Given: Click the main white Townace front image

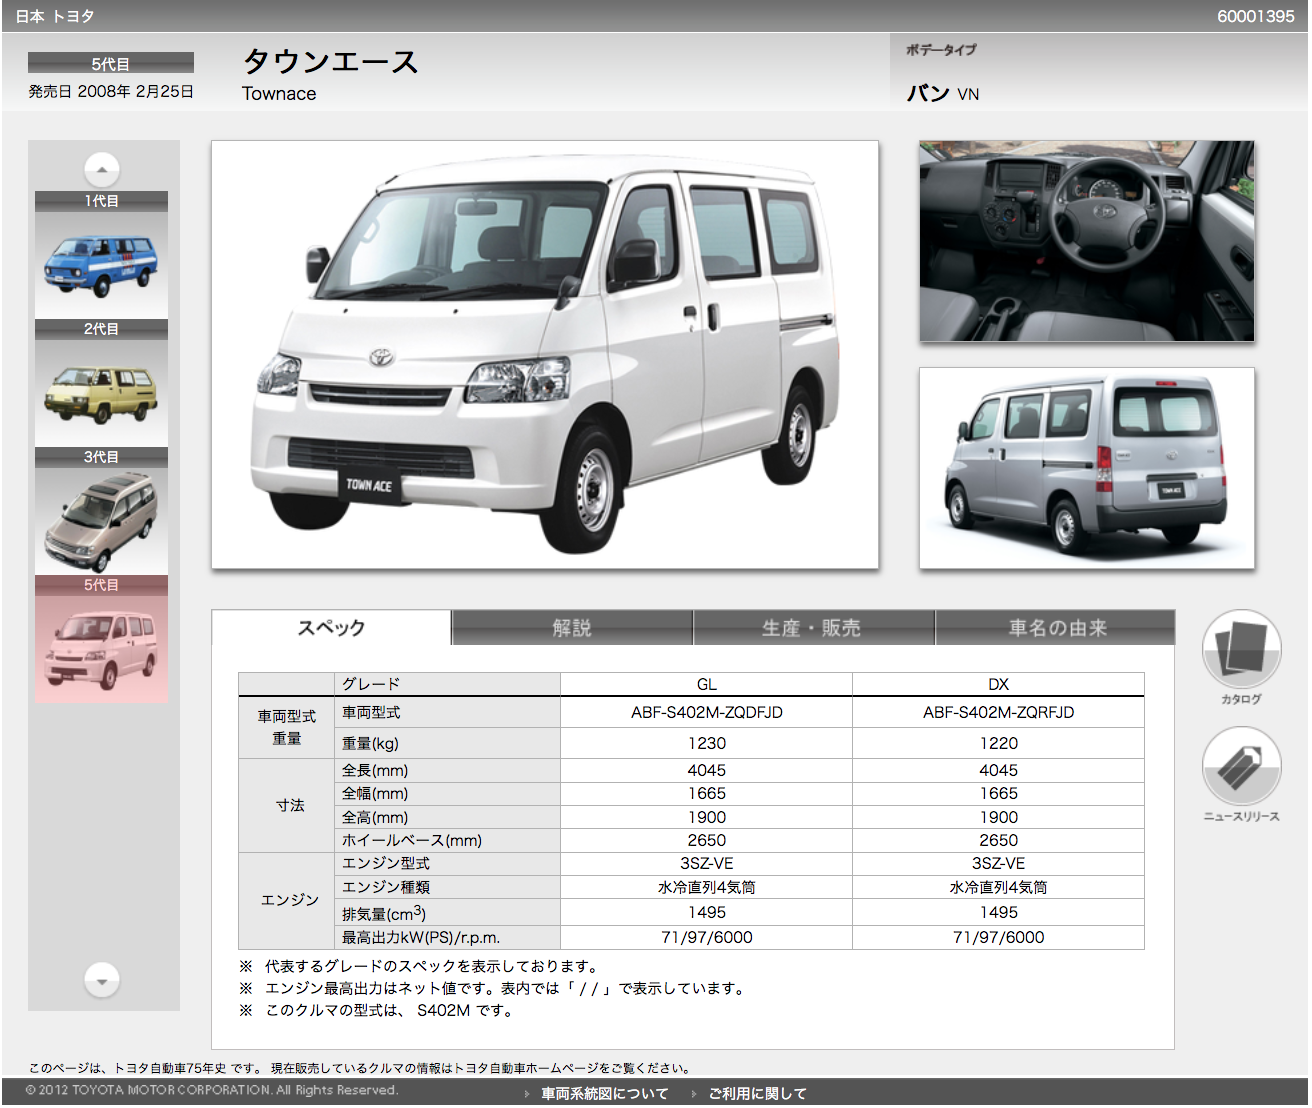Looking at the screenshot, I should pyautogui.click(x=545, y=355).
